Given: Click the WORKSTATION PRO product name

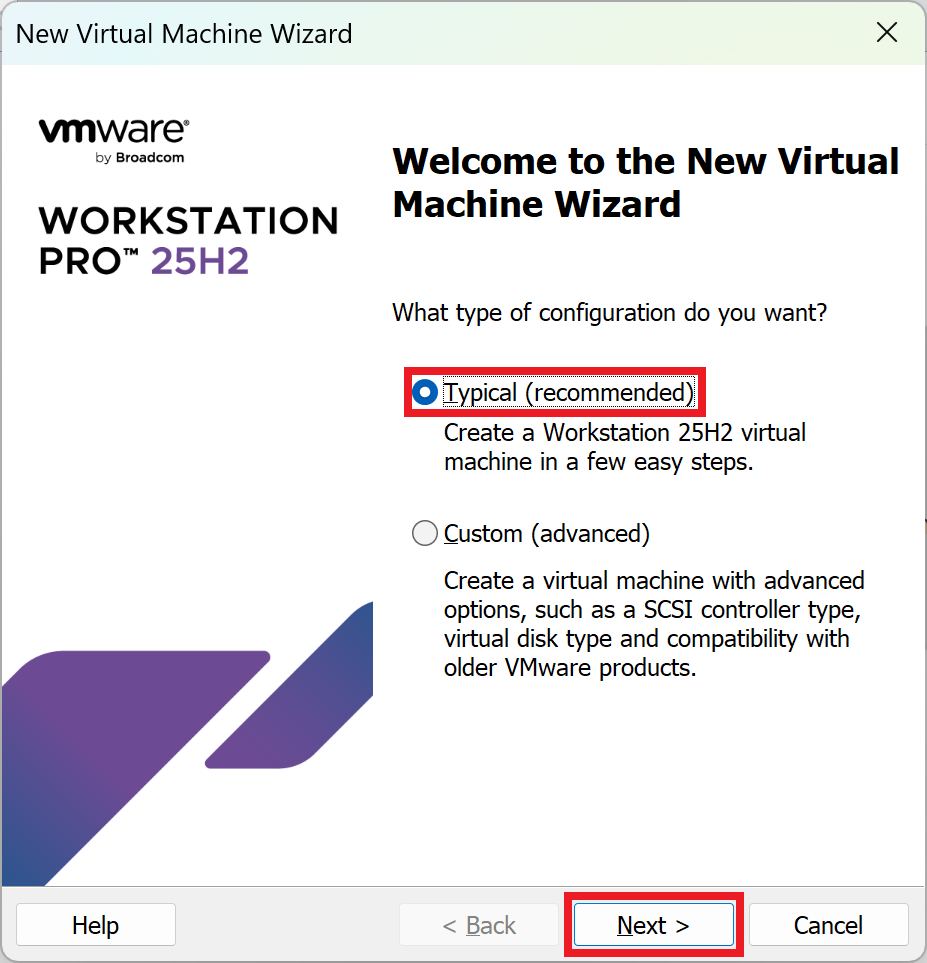Looking at the screenshot, I should tap(188, 221).
